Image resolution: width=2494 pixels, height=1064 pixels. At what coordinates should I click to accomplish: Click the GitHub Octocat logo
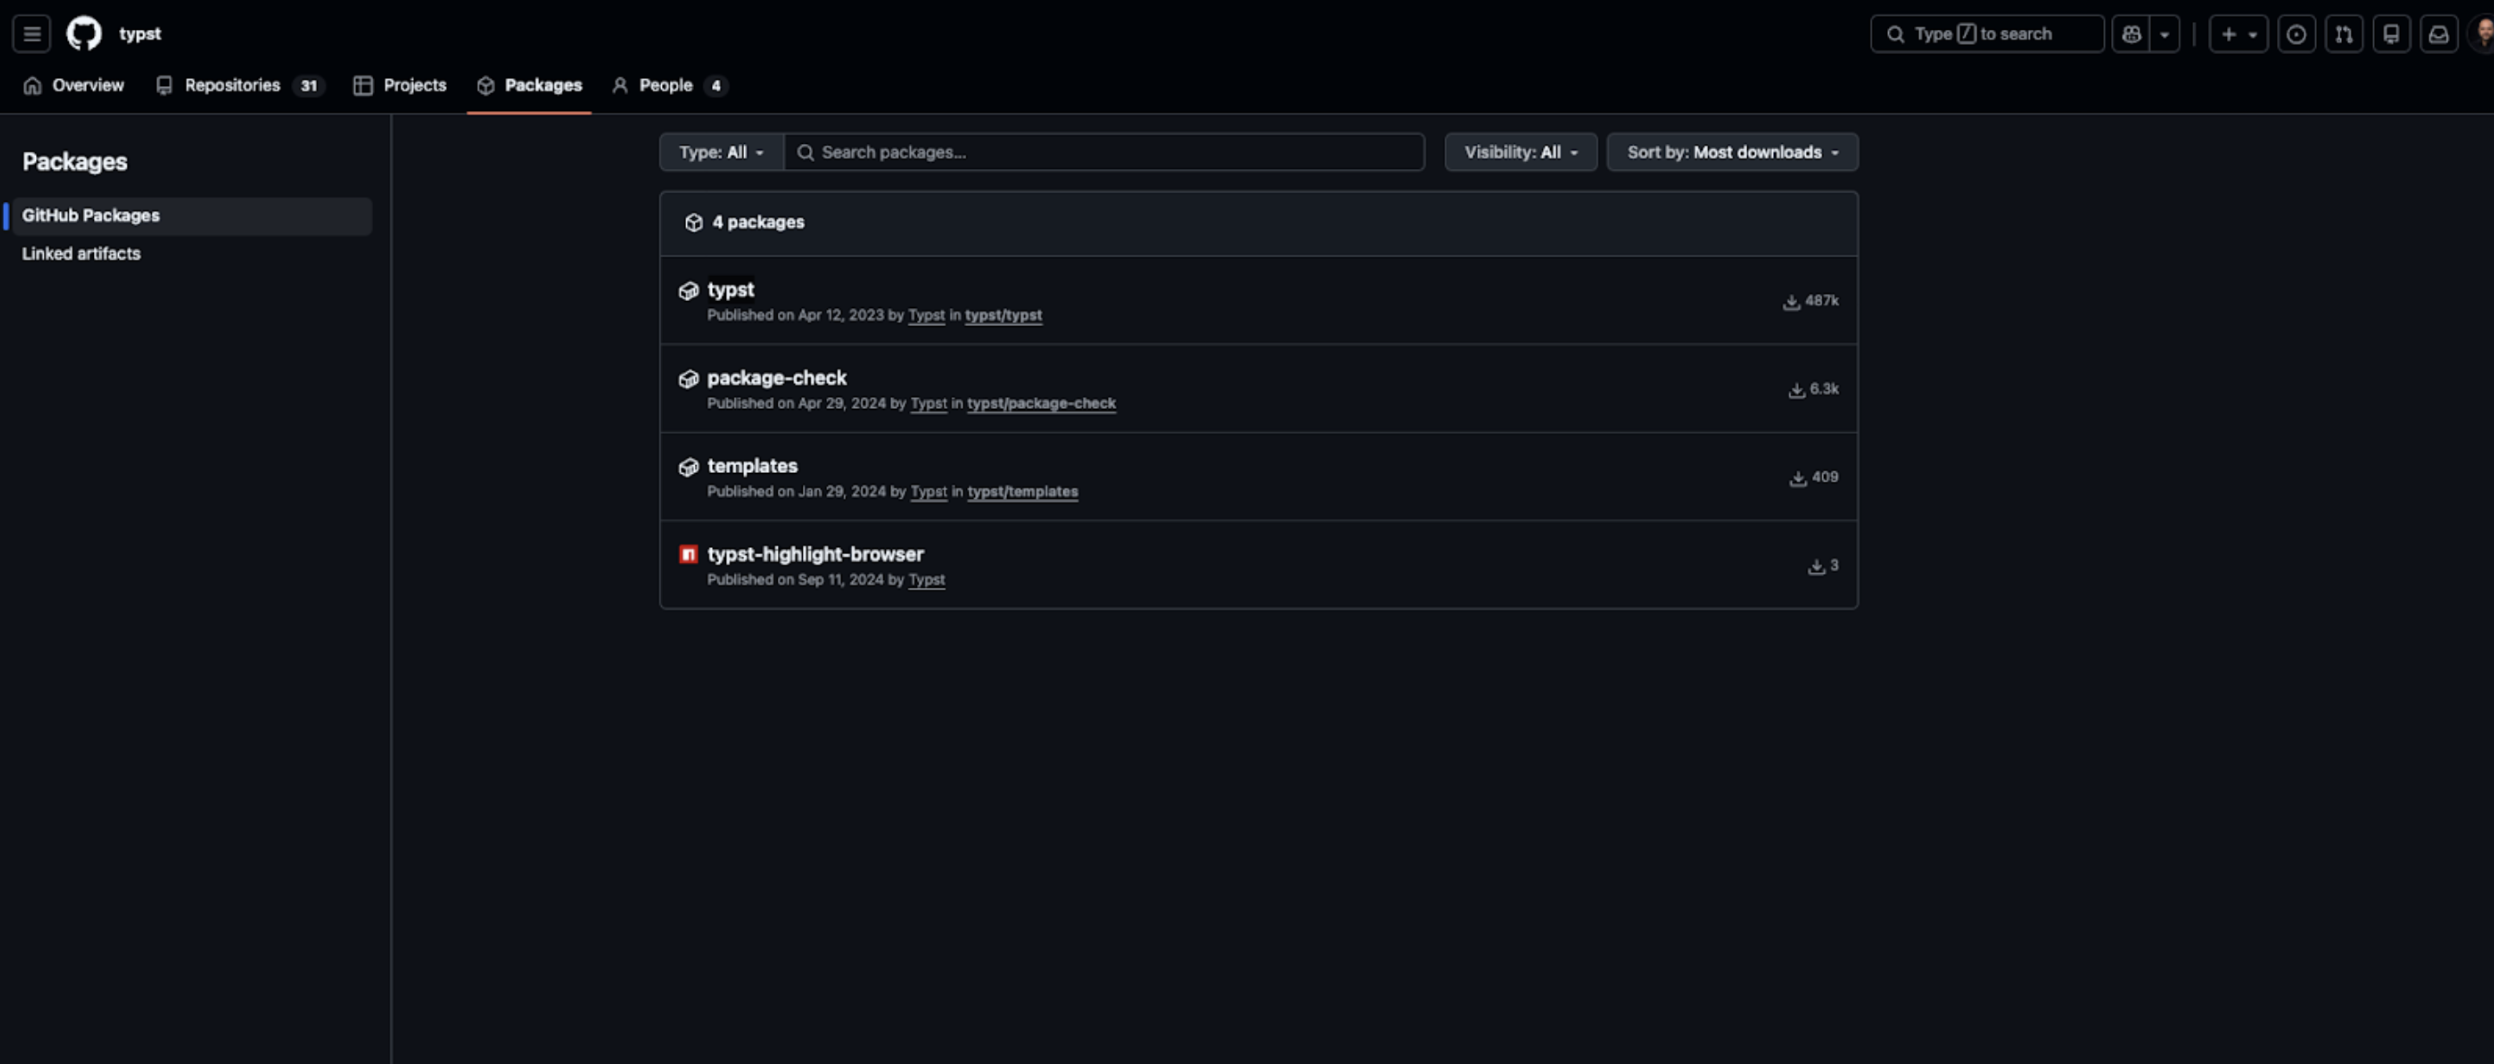[x=84, y=34]
